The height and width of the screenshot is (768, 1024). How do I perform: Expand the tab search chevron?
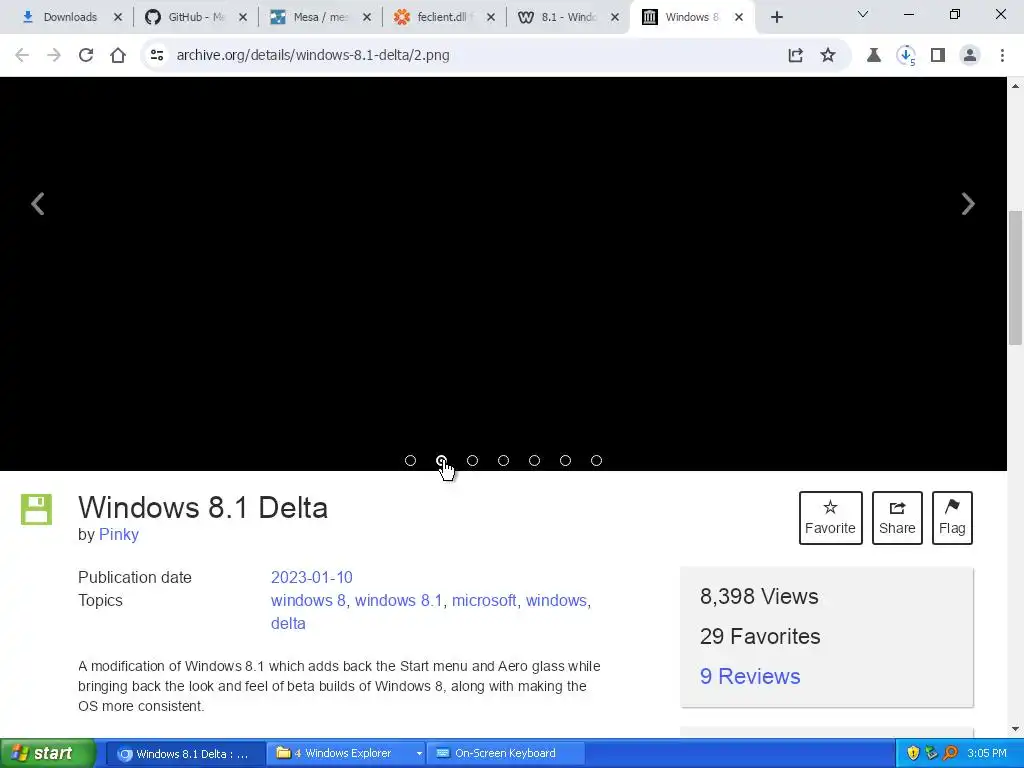pos(863,14)
